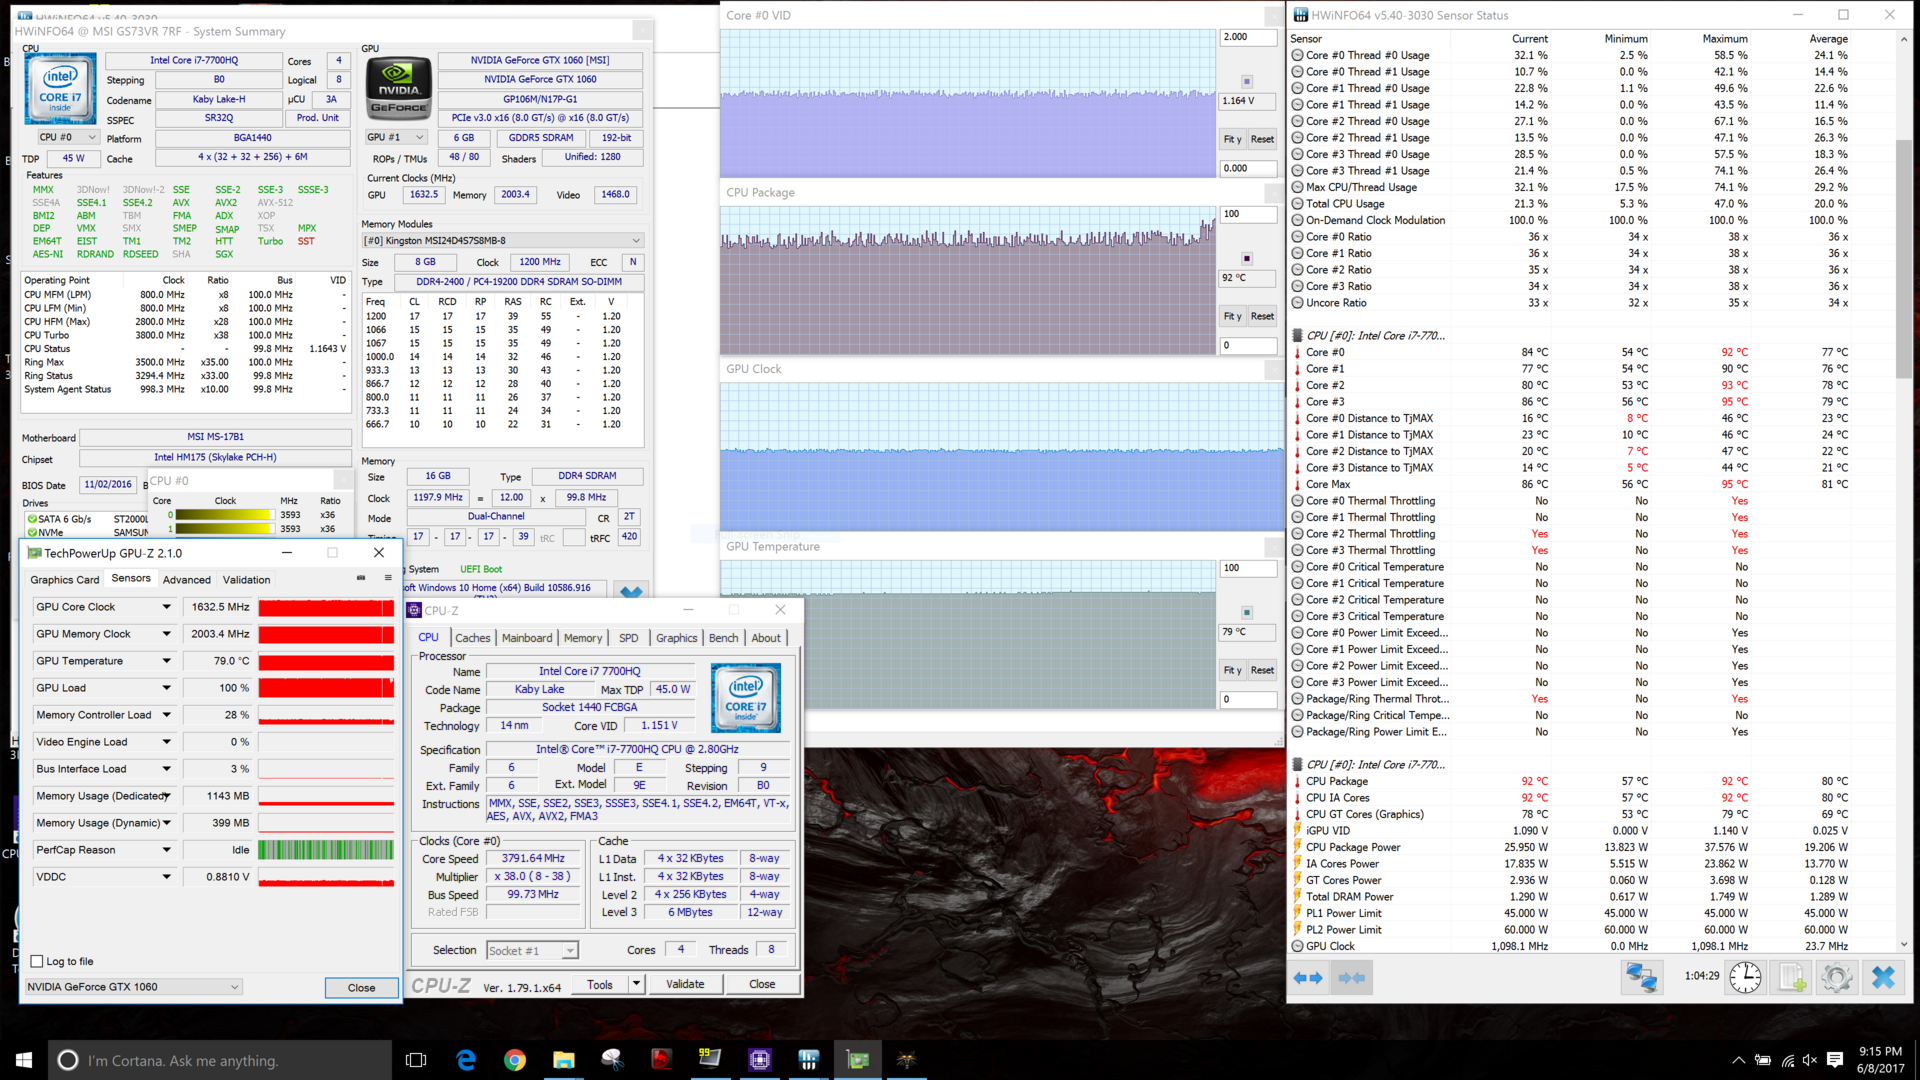Open GPU #1 selector dropdown
This screenshot has width=1920, height=1080.
[x=396, y=137]
